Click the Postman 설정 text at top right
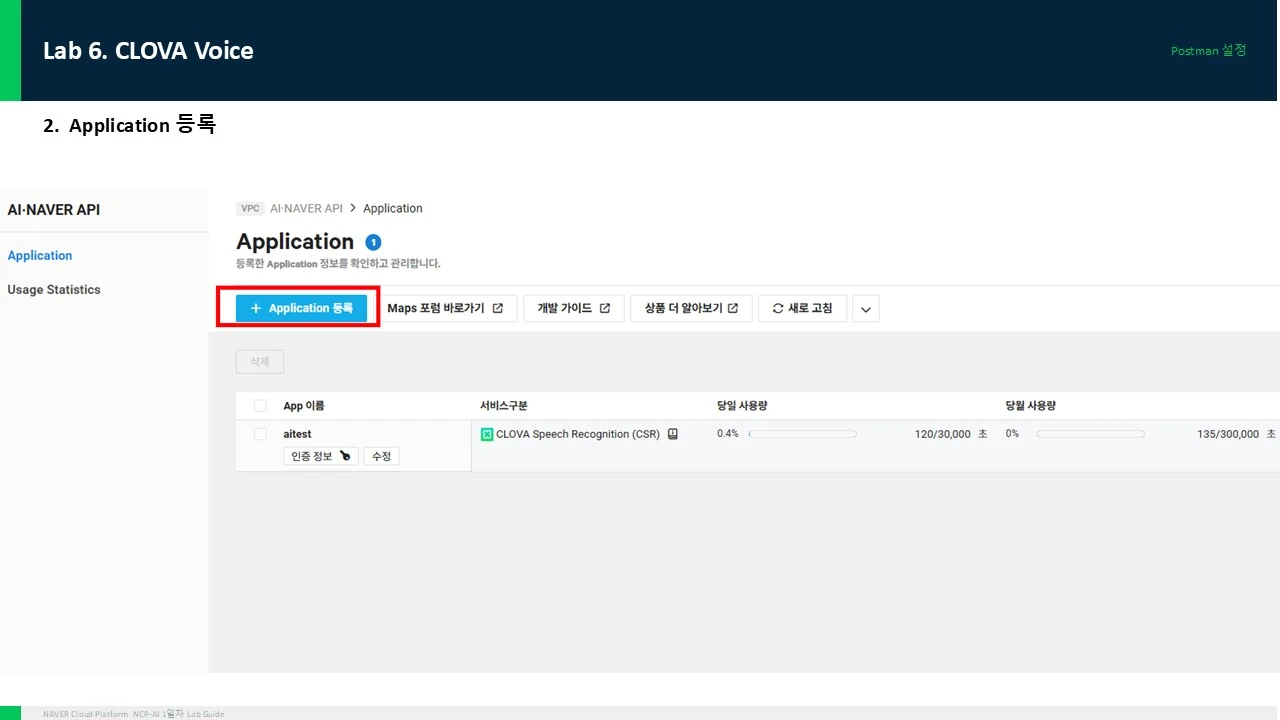 pos(1209,50)
